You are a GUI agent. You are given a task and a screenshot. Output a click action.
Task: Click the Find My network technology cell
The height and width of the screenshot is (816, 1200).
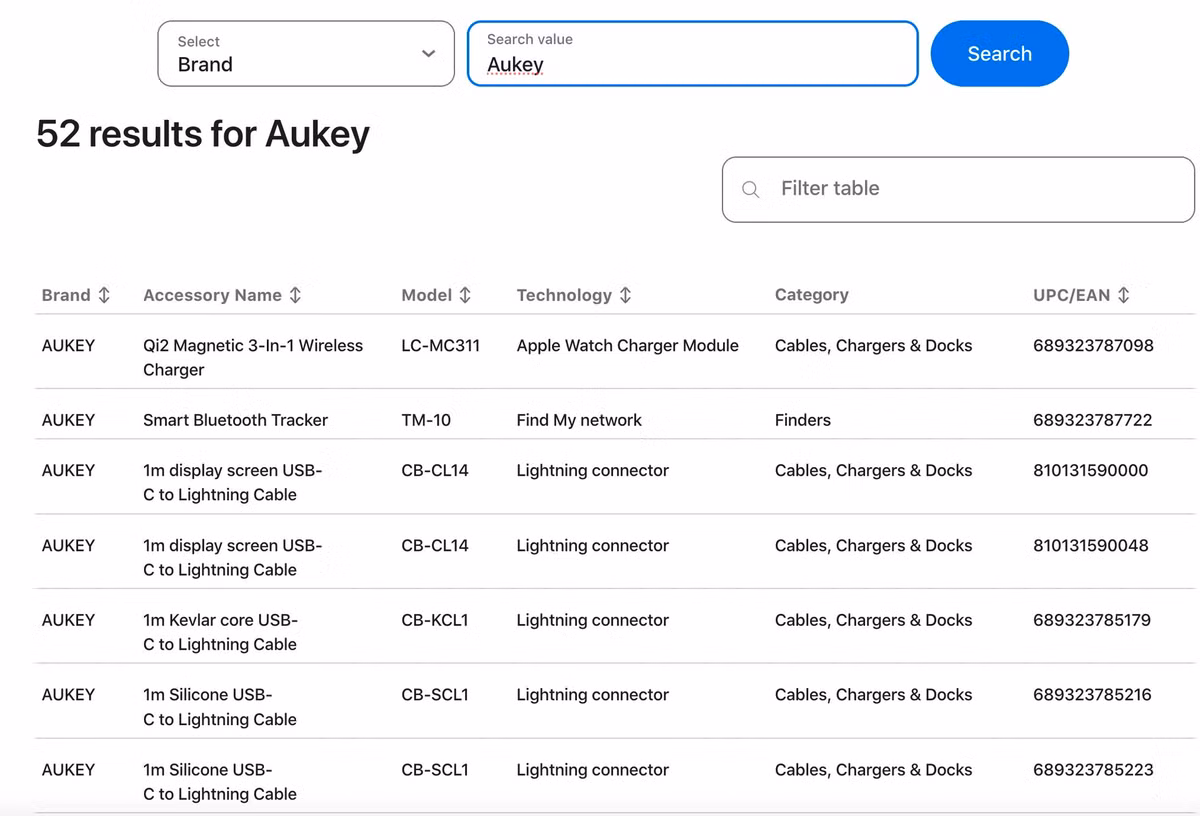click(579, 420)
